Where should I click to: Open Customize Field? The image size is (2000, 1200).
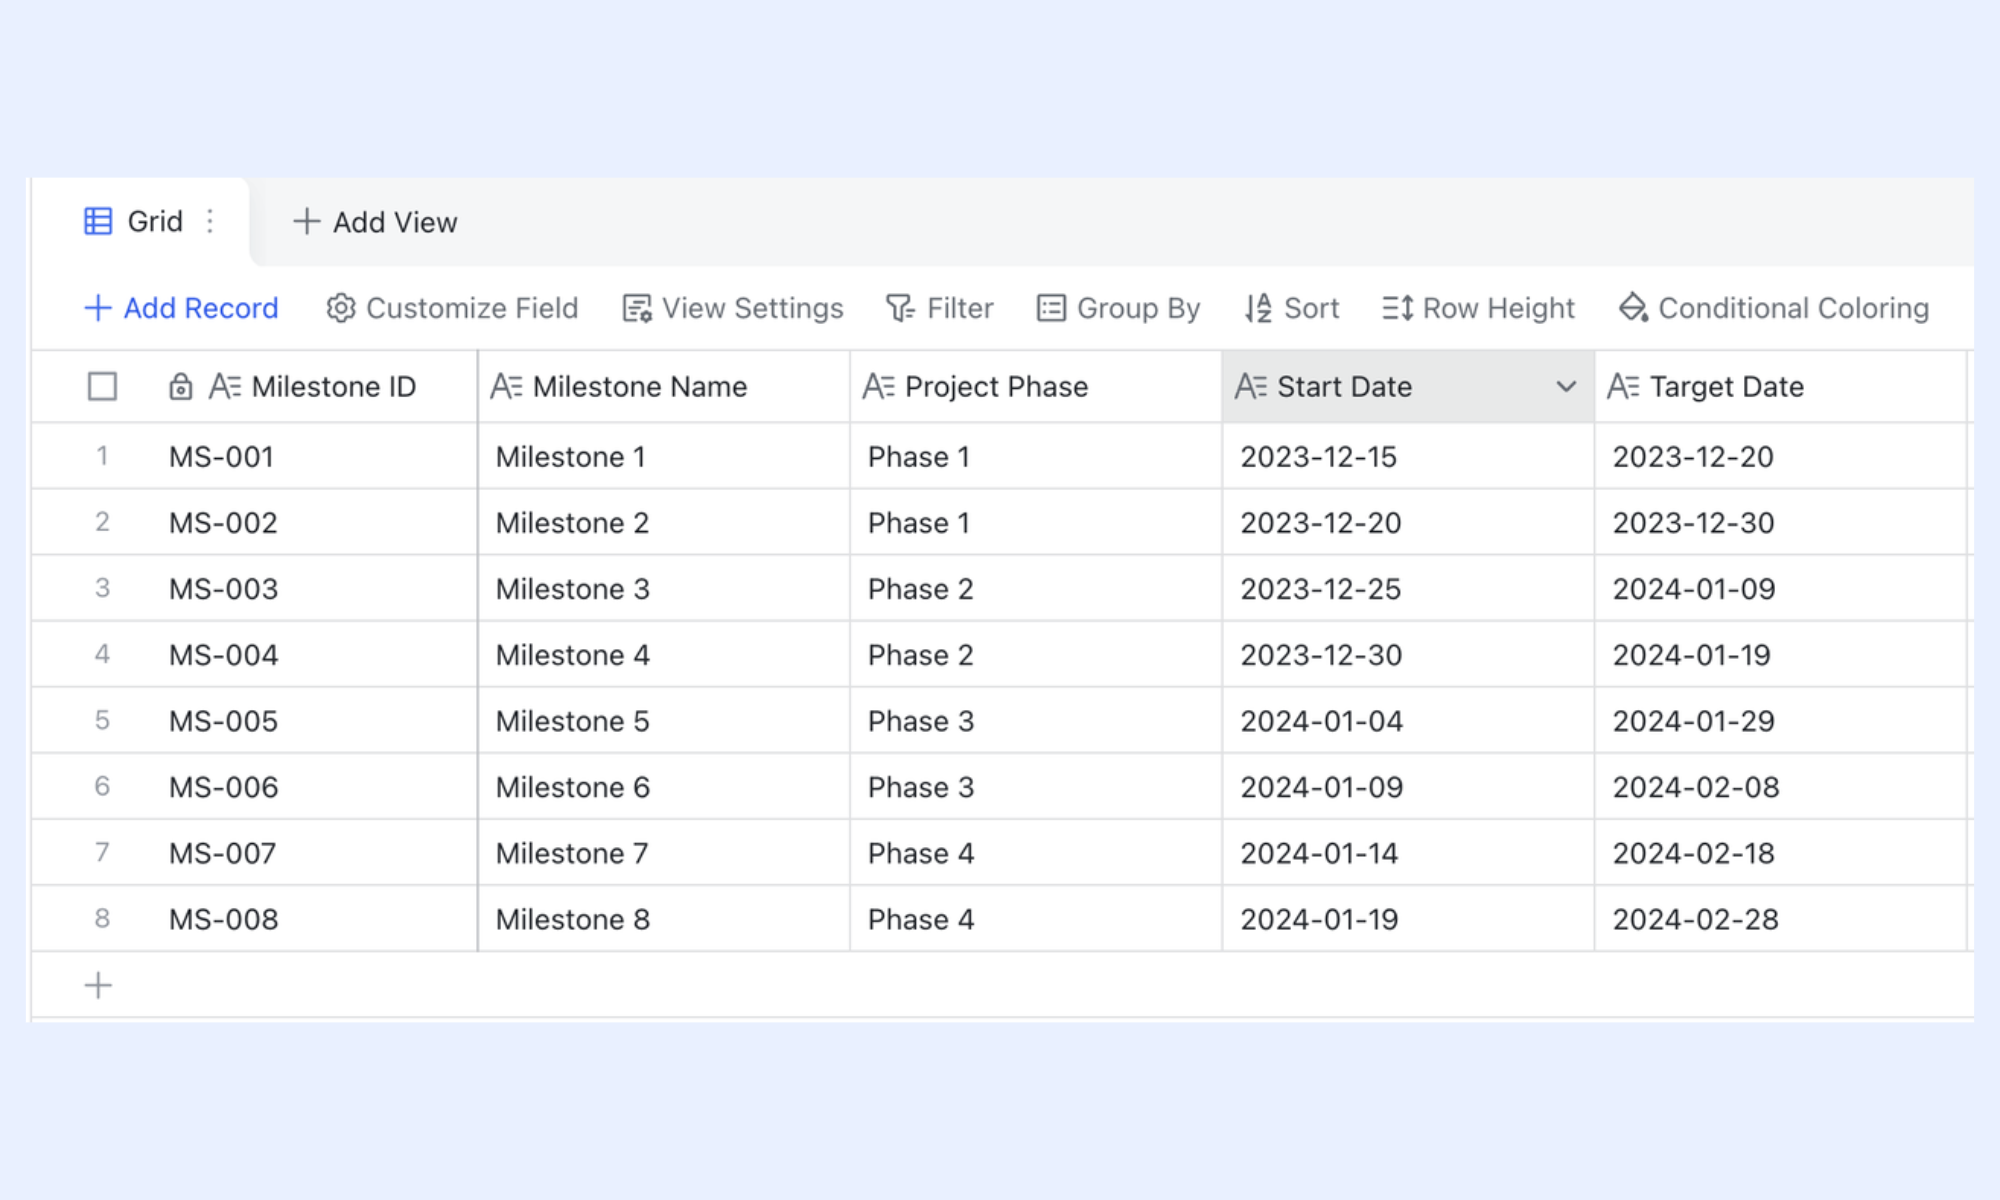click(452, 308)
